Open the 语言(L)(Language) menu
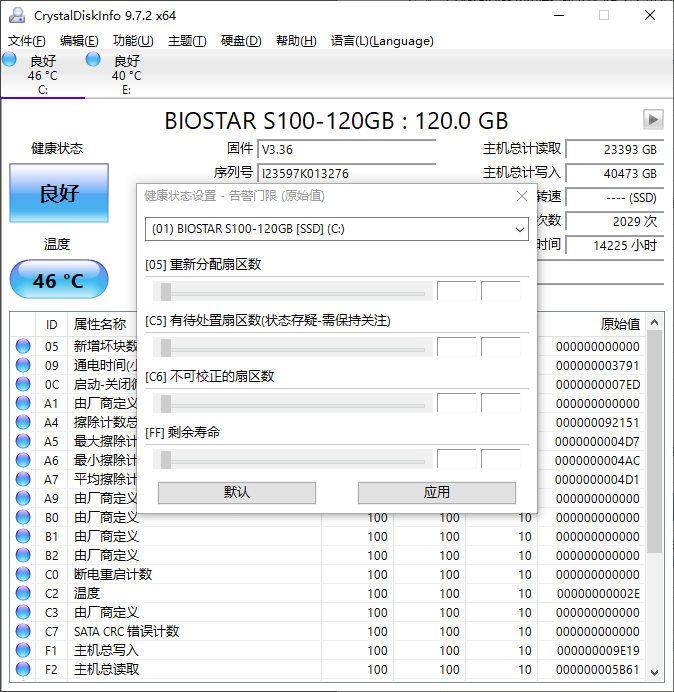Image resolution: width=674 pixels, height=692 pixels. (382, 41)
